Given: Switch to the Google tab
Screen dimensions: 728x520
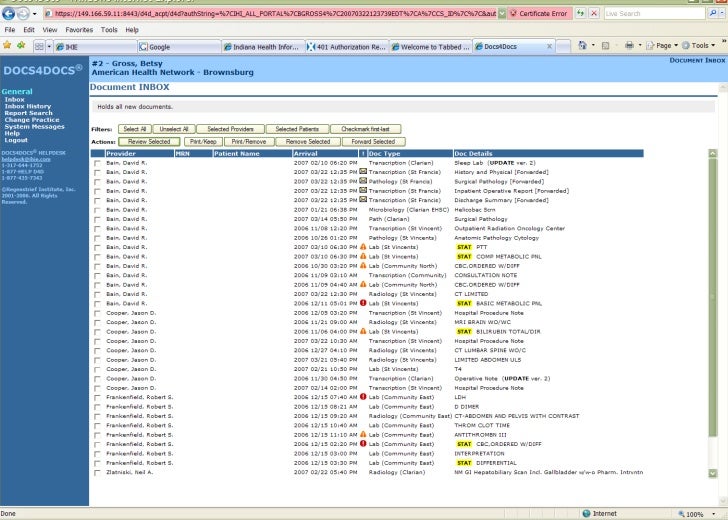Looking at the screenshot, I should (x=179, y=47).
